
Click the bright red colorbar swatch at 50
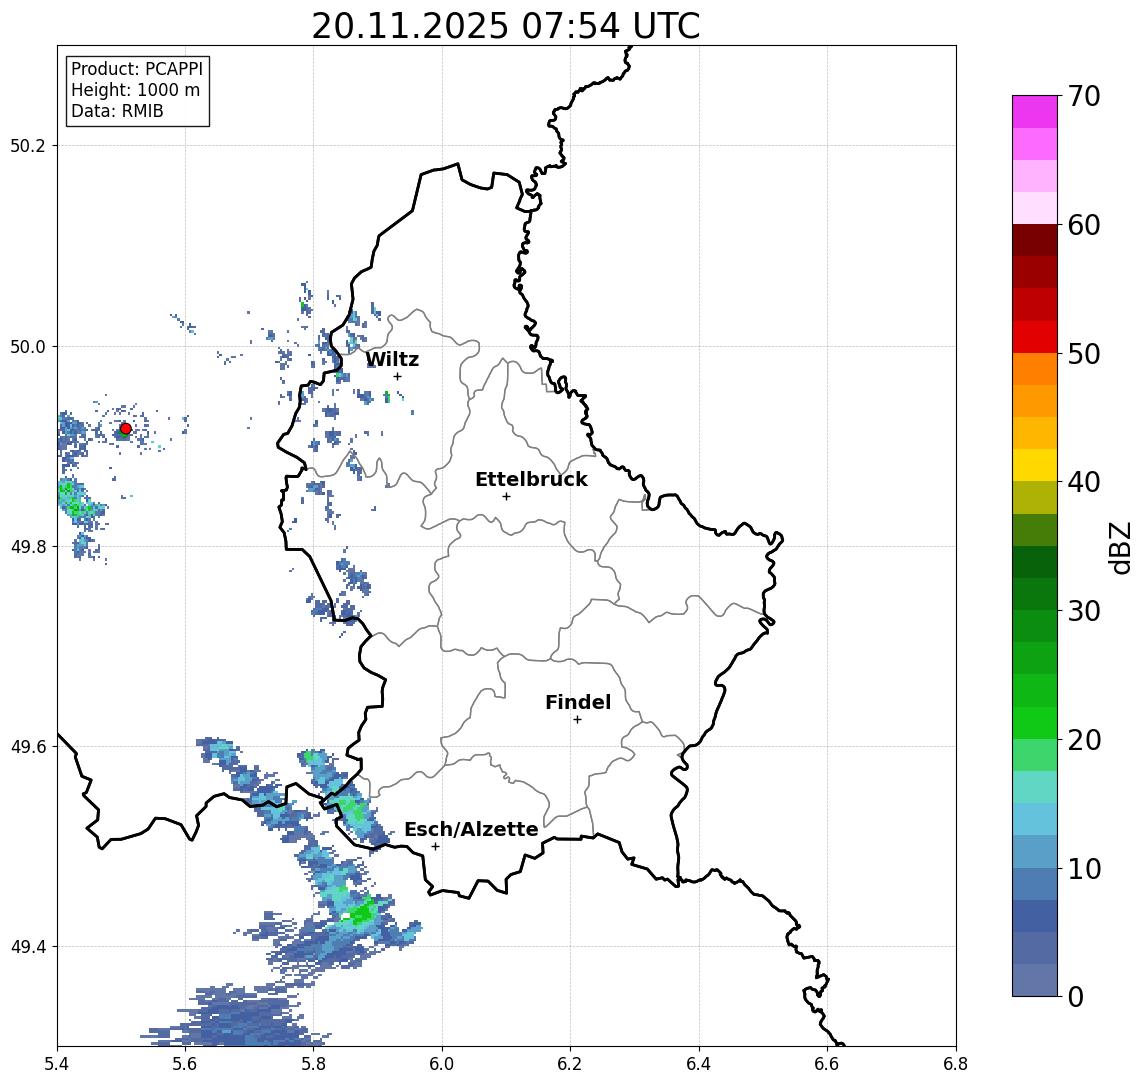tap(1035, 337)
